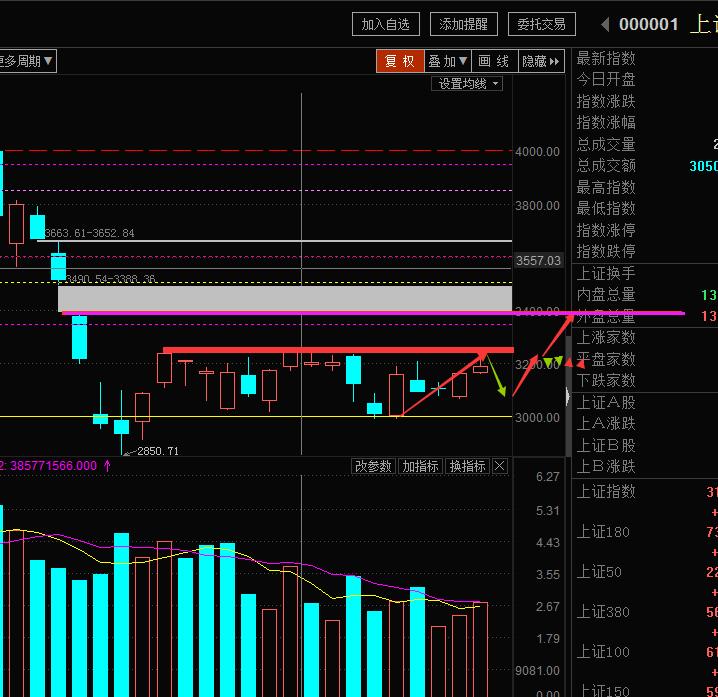Open the 多周期 period dropdown

coord(28,61)
